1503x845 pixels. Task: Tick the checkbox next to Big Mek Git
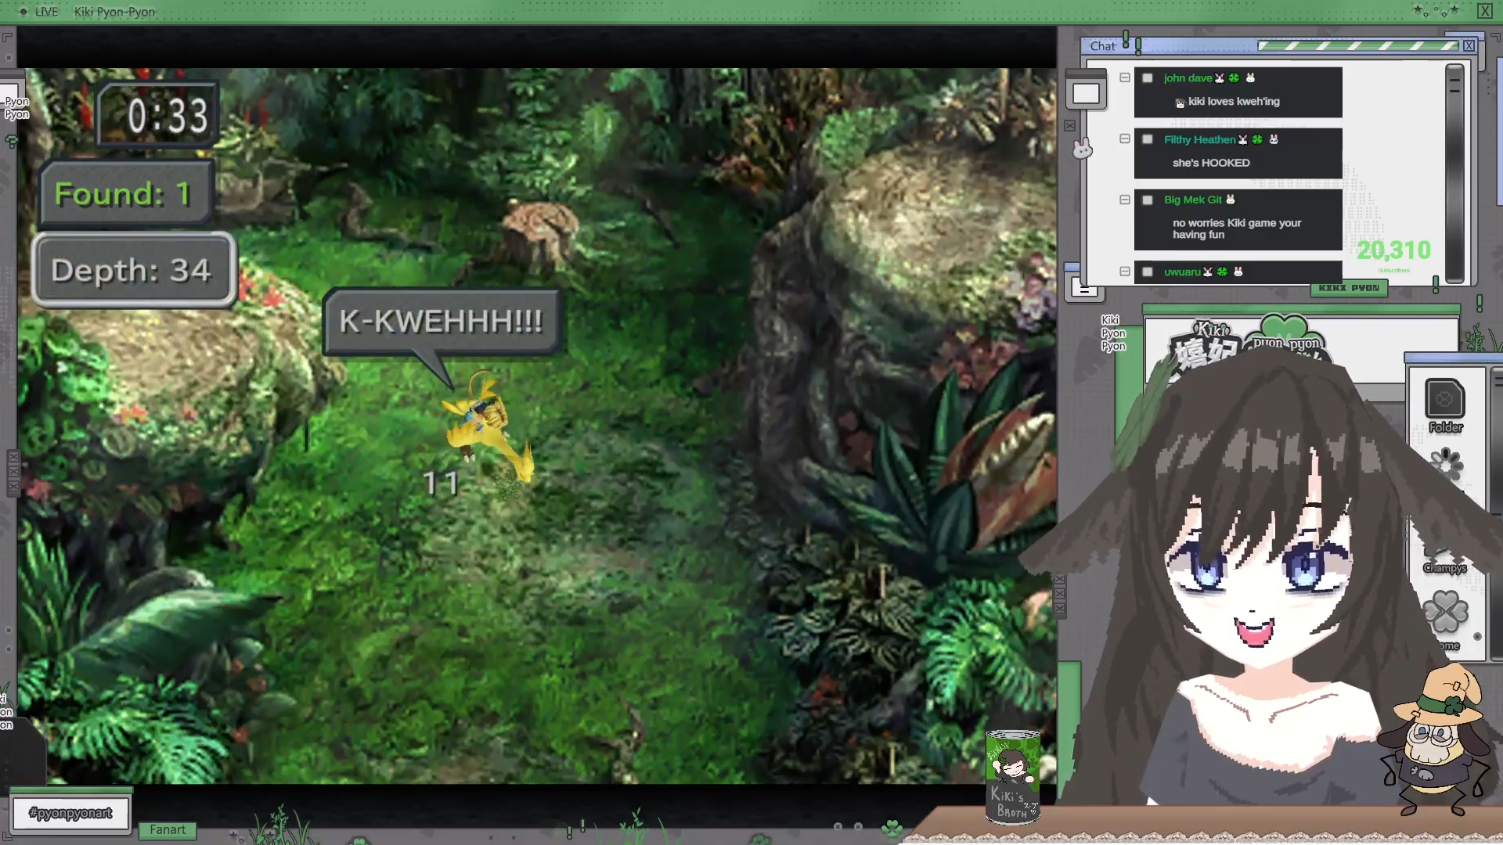(x=1147, y=200)
